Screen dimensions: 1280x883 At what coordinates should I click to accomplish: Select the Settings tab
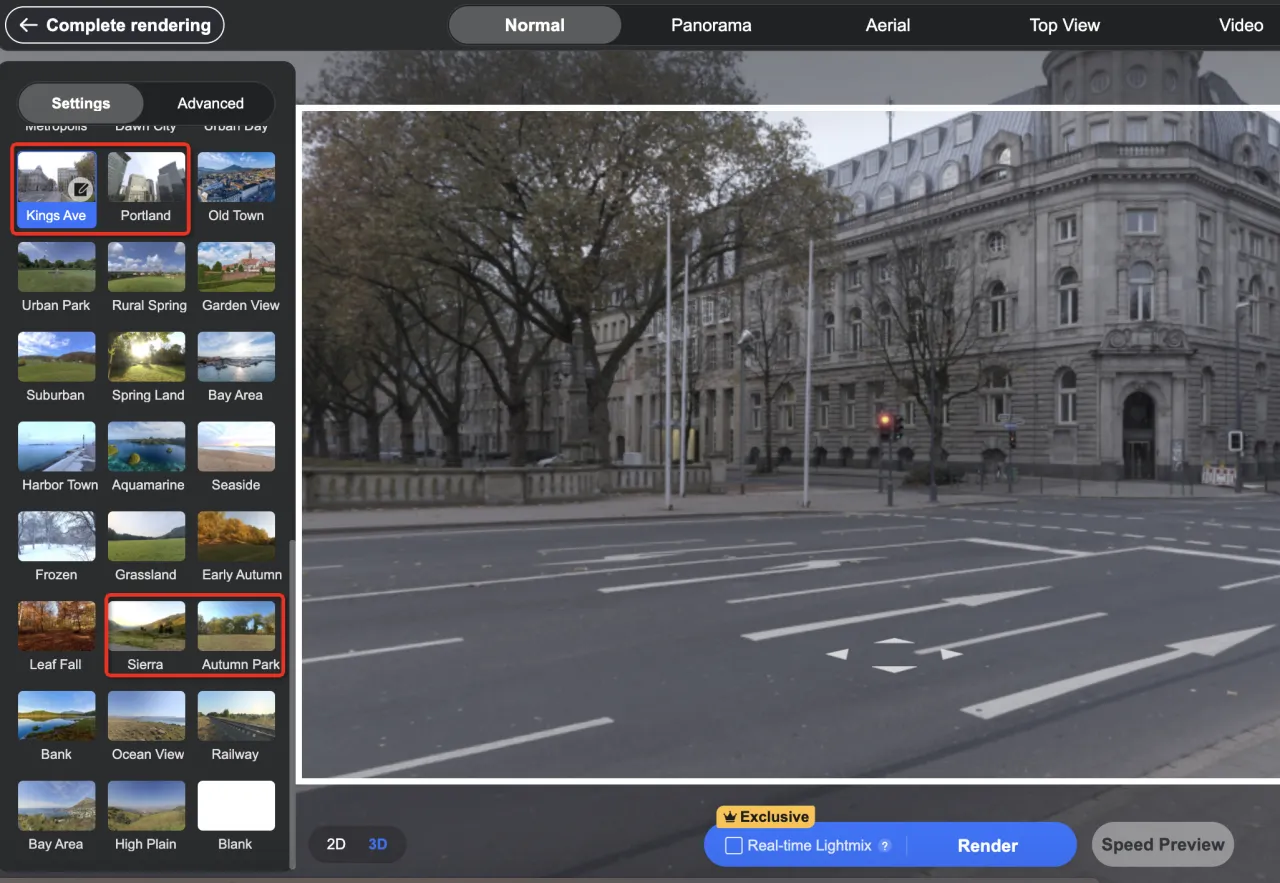pos(81,103)
